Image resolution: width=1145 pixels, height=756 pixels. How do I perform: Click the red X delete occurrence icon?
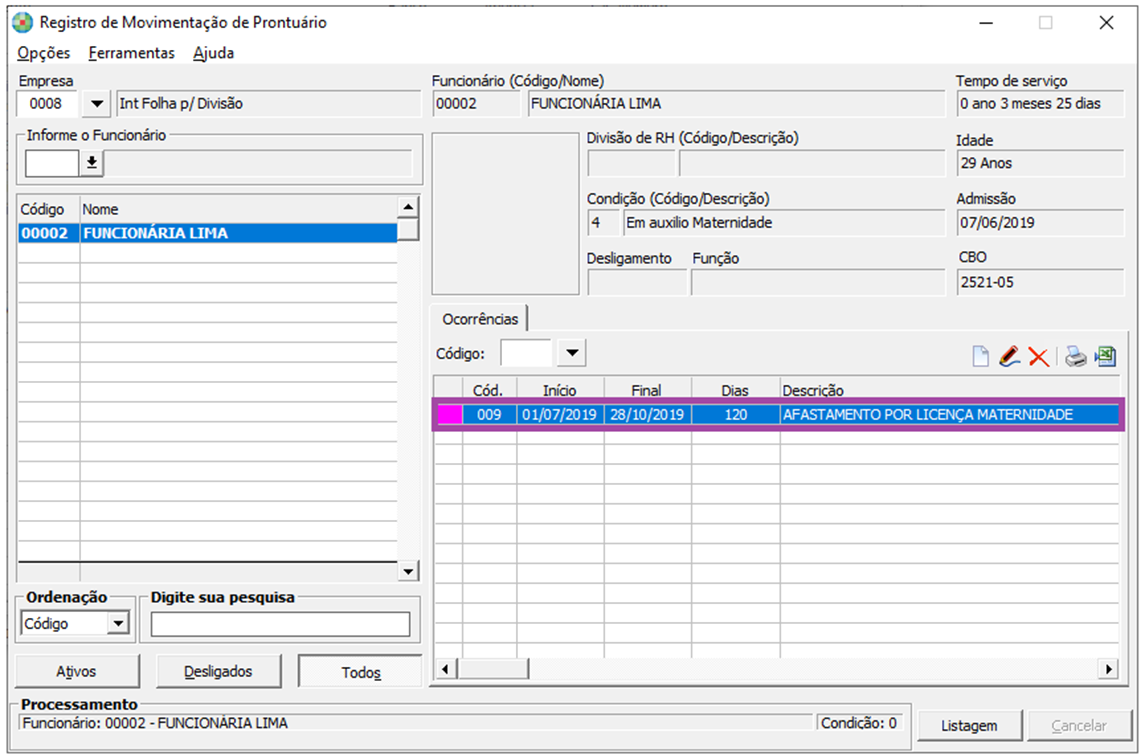click(x=1038, y=357)
